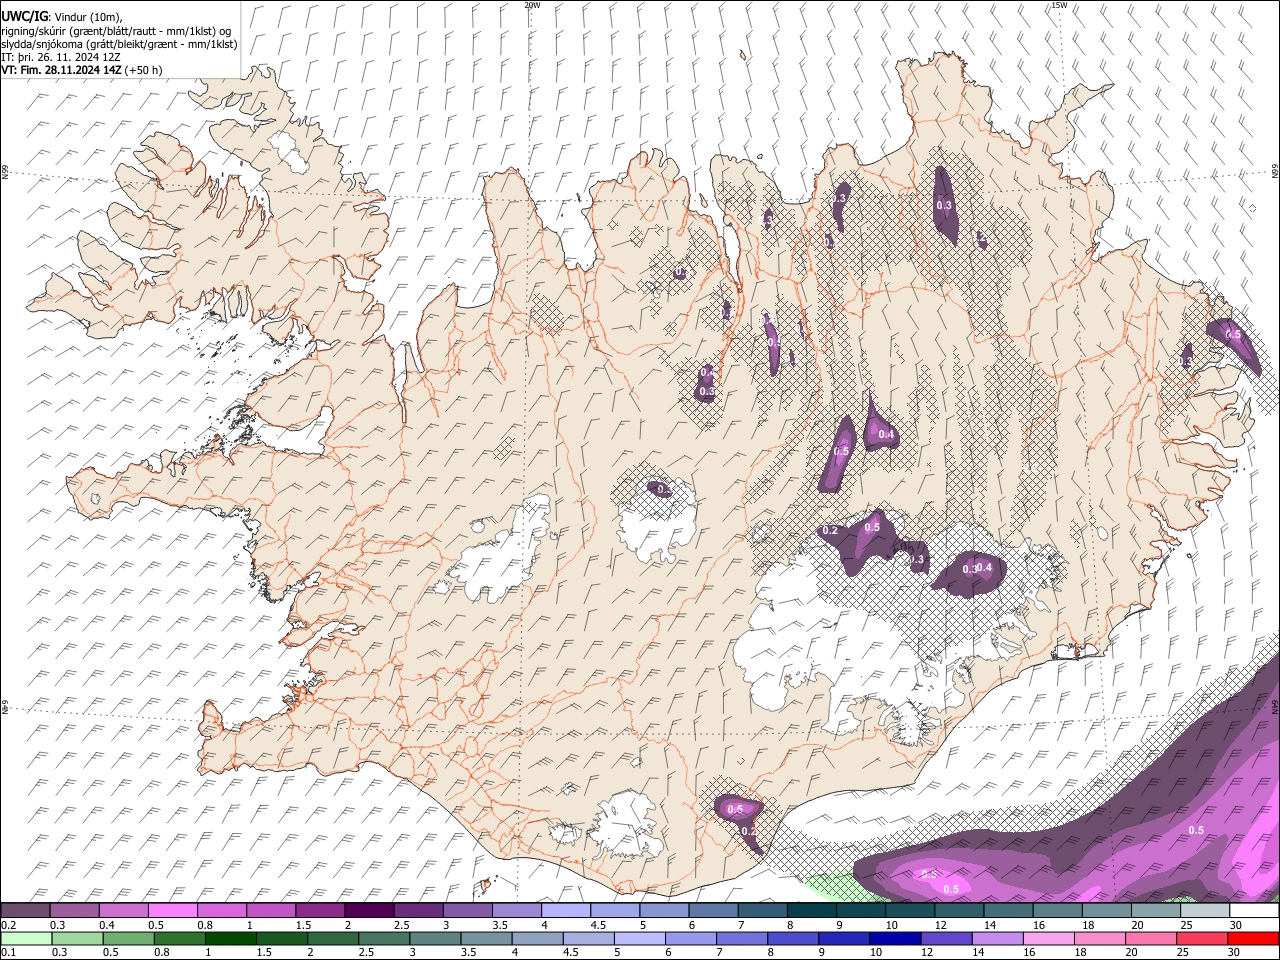Click the '30' value on the lower scale
Viewport: 1280px width, 960px height.
pyautogui.click(x=1235, y=952)
